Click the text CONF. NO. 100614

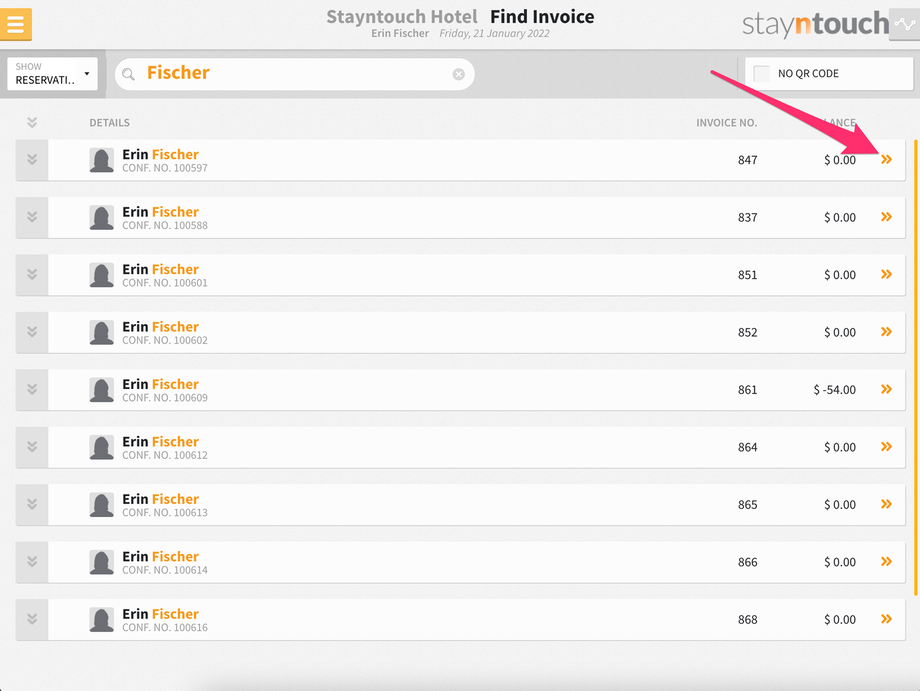[x=165, y=570]
